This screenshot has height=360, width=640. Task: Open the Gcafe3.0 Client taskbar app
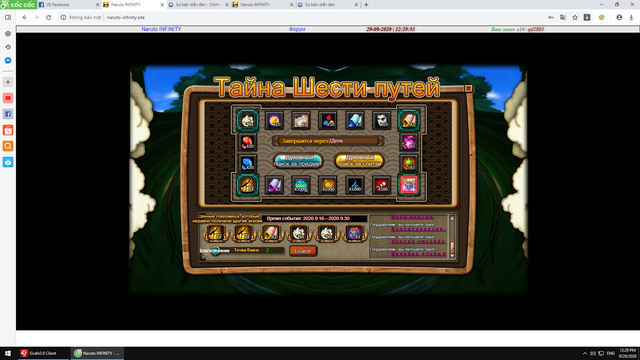click(x=41, y=353)
